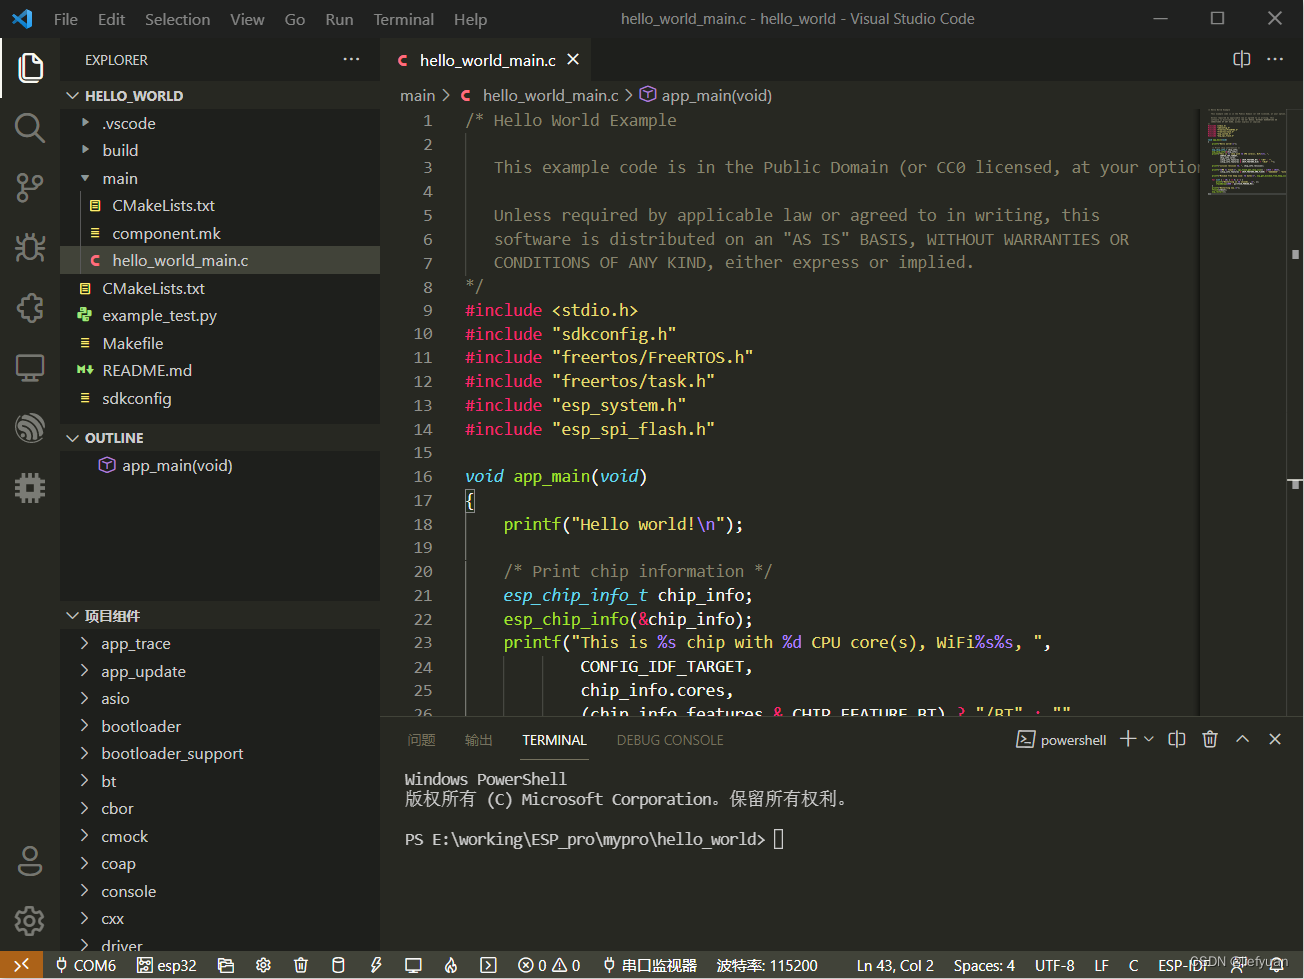Viewport: 1304px width, 979px height.
Task: Switch to the 问题 problems tab
Action: click(x=421, y=740)
